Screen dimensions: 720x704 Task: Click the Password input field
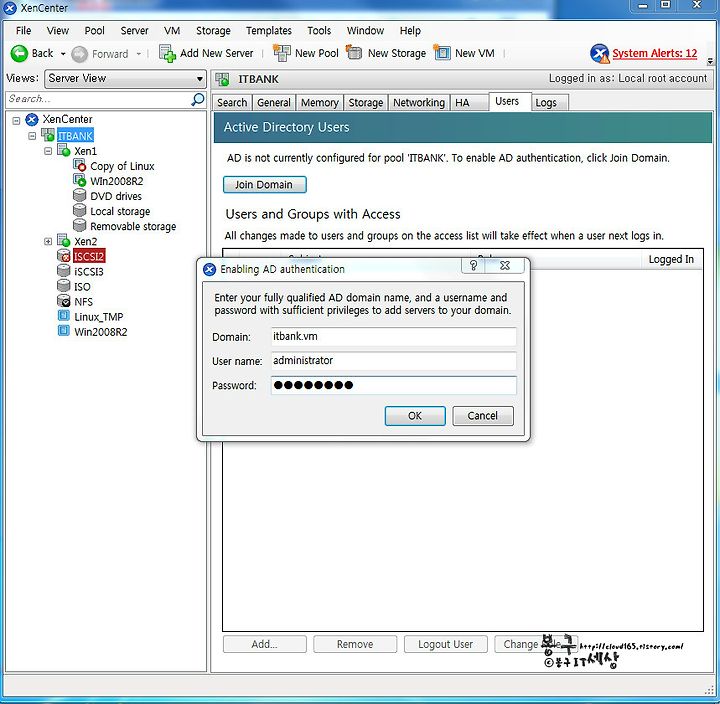[x=394, y=385]
